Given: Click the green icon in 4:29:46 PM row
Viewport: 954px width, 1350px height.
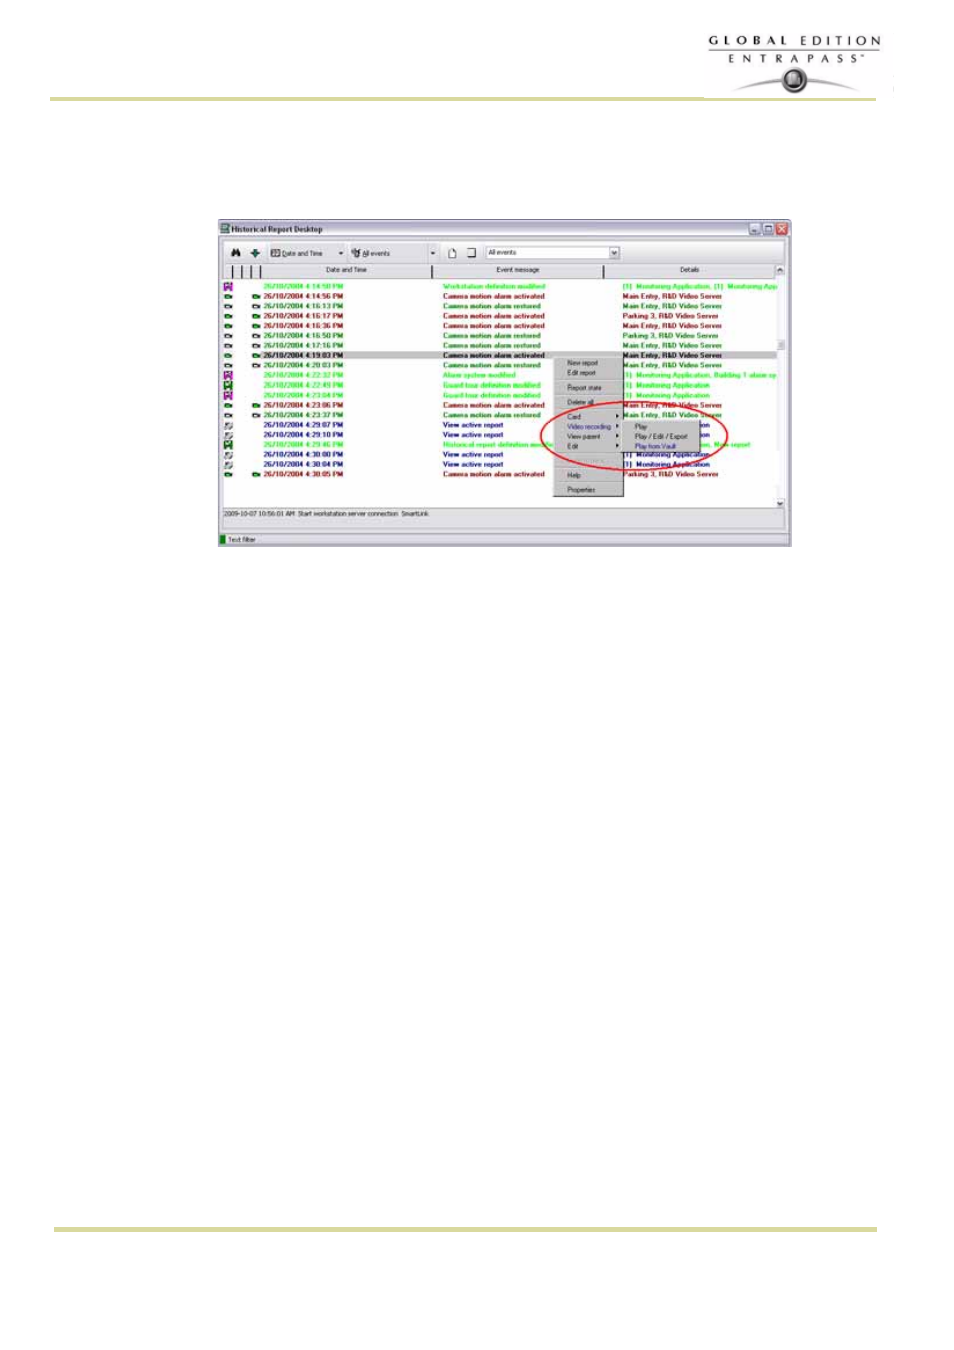Looking at the screenshot, I should point(228,445).
